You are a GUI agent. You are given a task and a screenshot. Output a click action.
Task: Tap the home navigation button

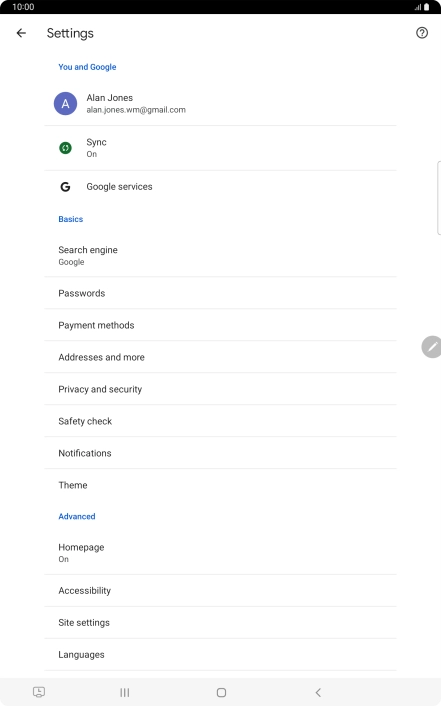point(221,692)
